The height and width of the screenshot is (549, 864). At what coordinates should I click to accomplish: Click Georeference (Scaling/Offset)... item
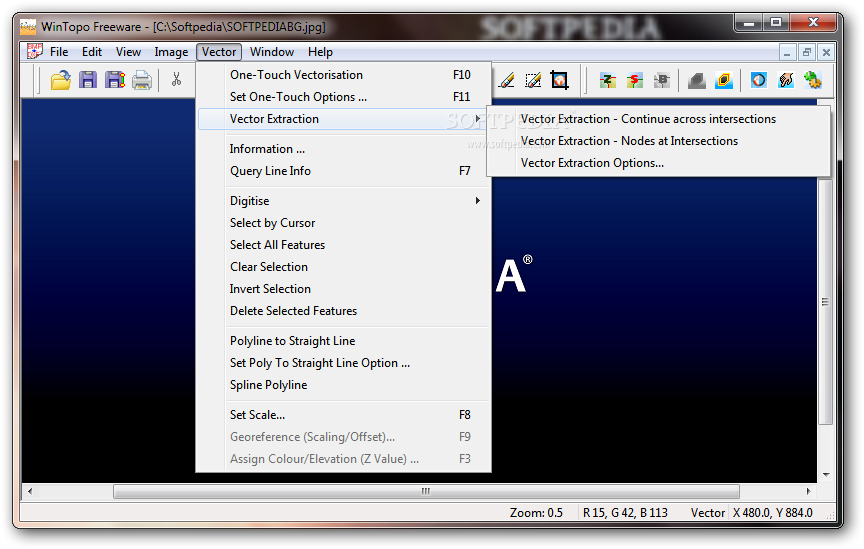344,437
